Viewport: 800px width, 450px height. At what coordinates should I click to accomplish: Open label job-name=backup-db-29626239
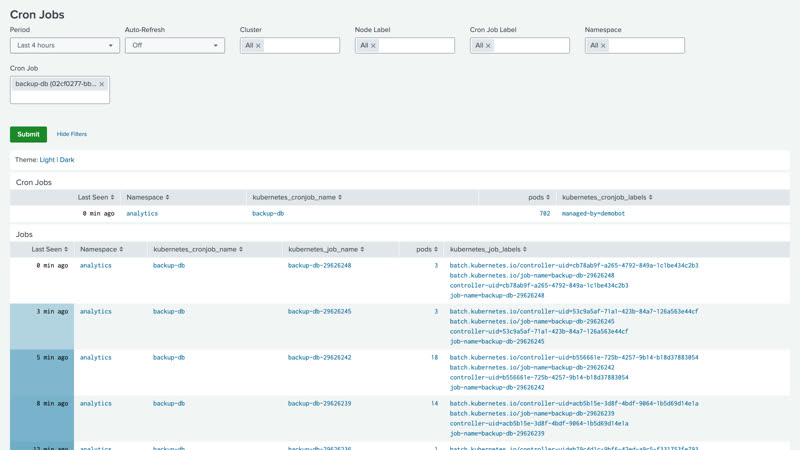pyautogui.click(x=497, y=433)
